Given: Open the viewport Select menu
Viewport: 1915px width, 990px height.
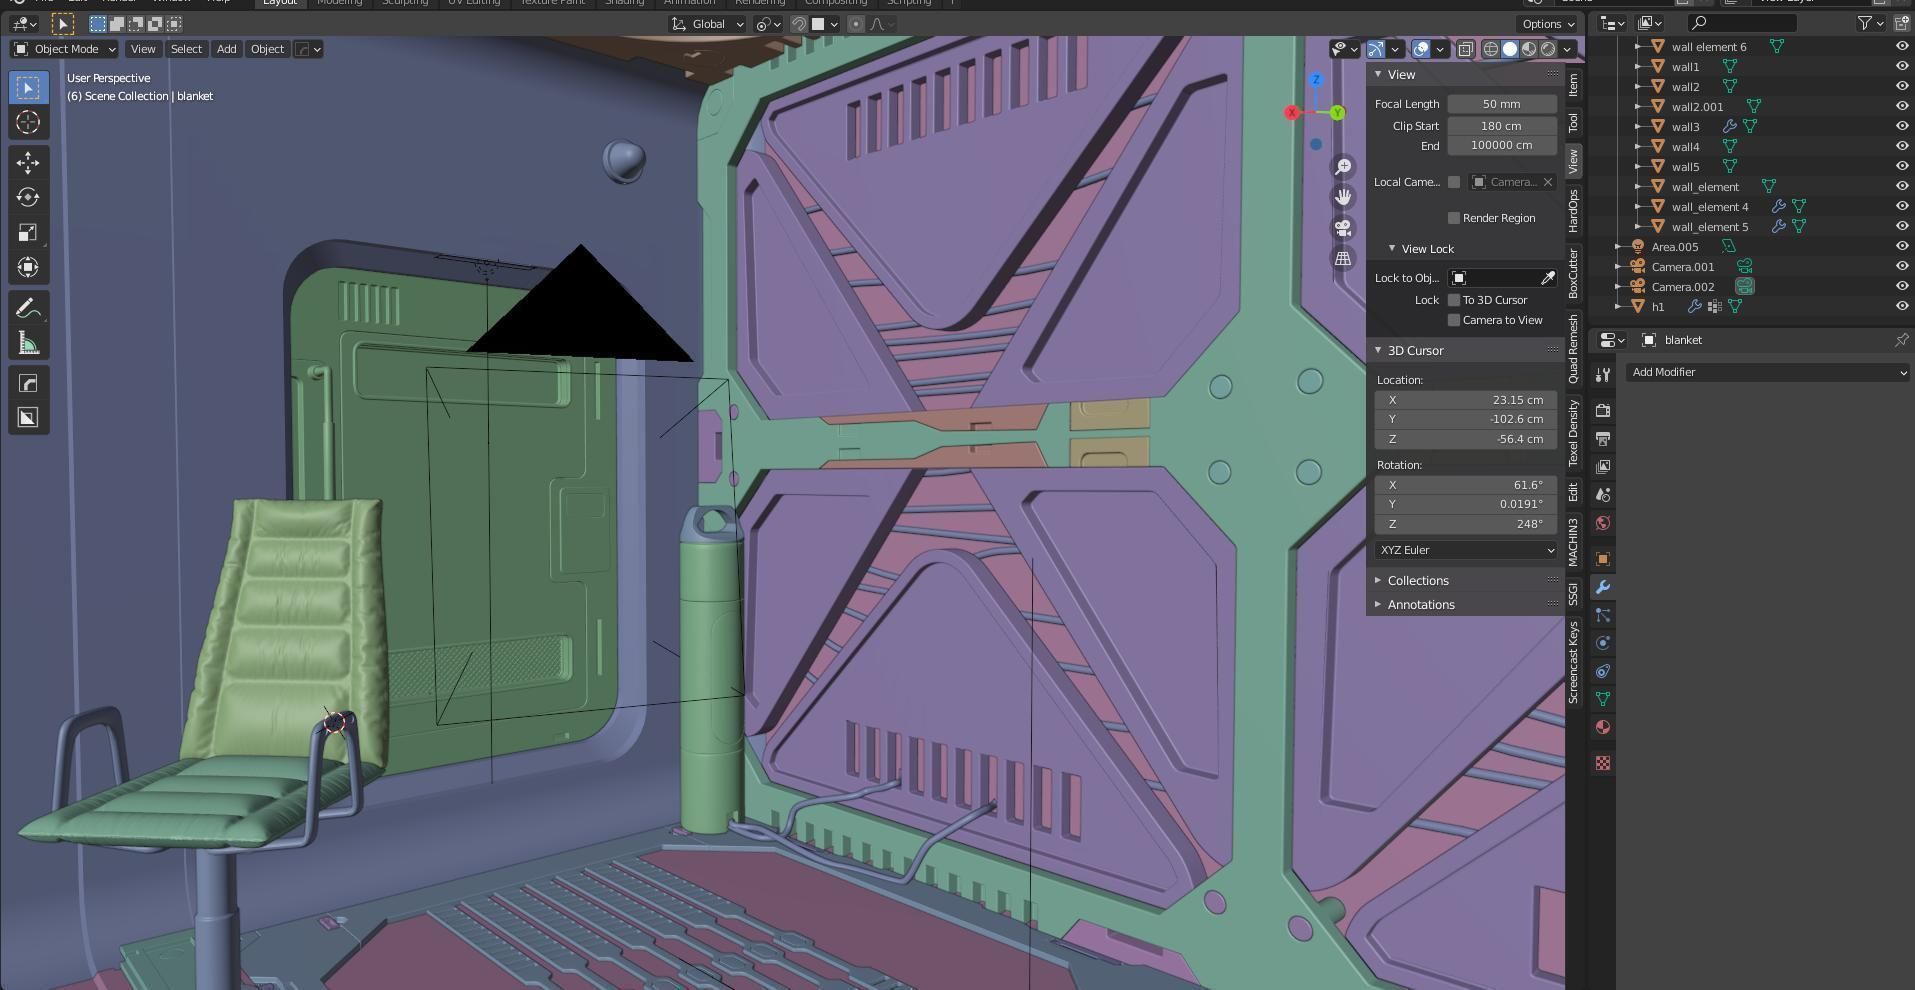Looking at the screenshot, I should [186, 49].
